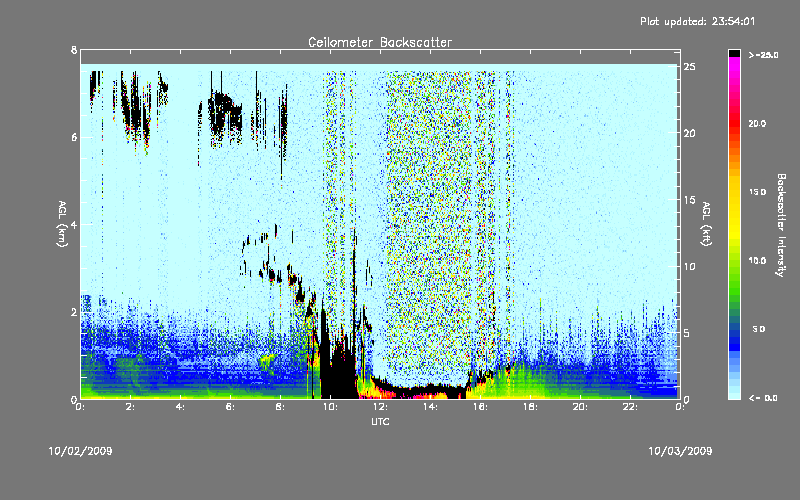This screenshot has height=500, width=800.
Task: Select the "20:" hour tick on UTC axis
Action: (581, 407)
